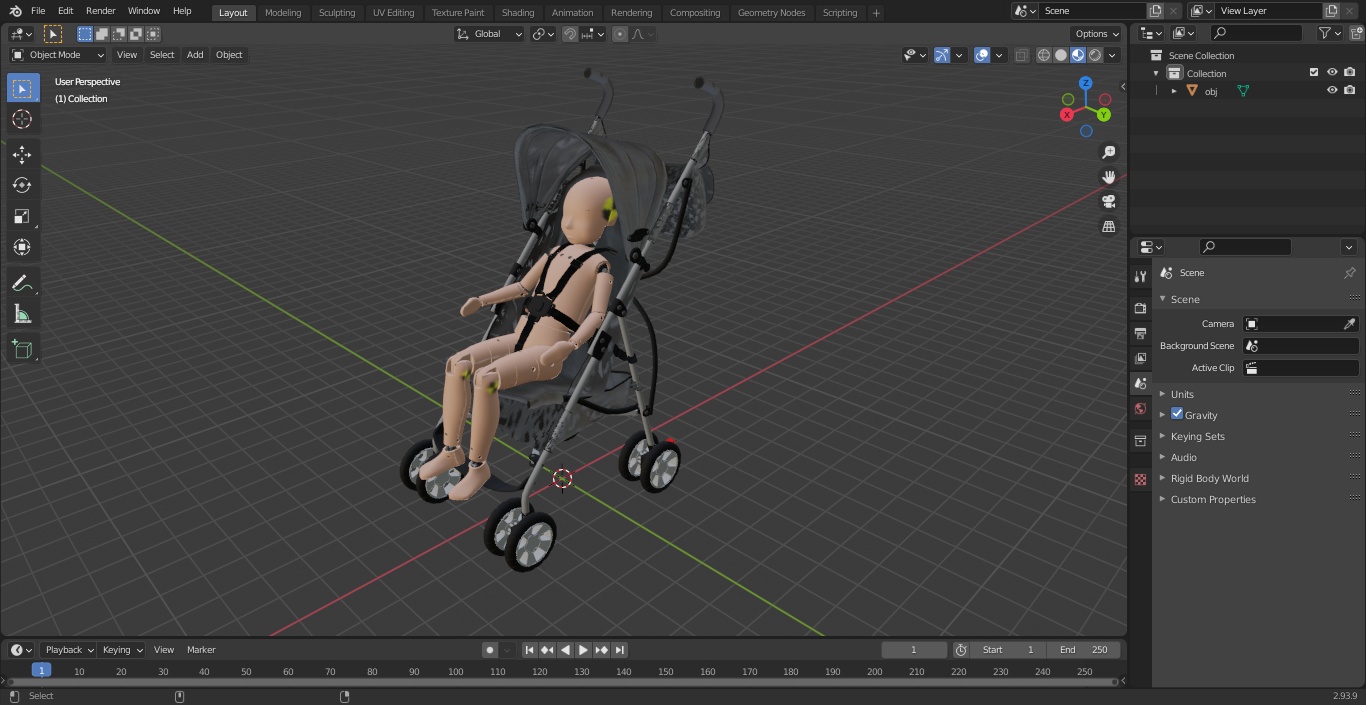Open the Tool properties tab
This screenshot has height=705, width=1366.
point(1140,276)
